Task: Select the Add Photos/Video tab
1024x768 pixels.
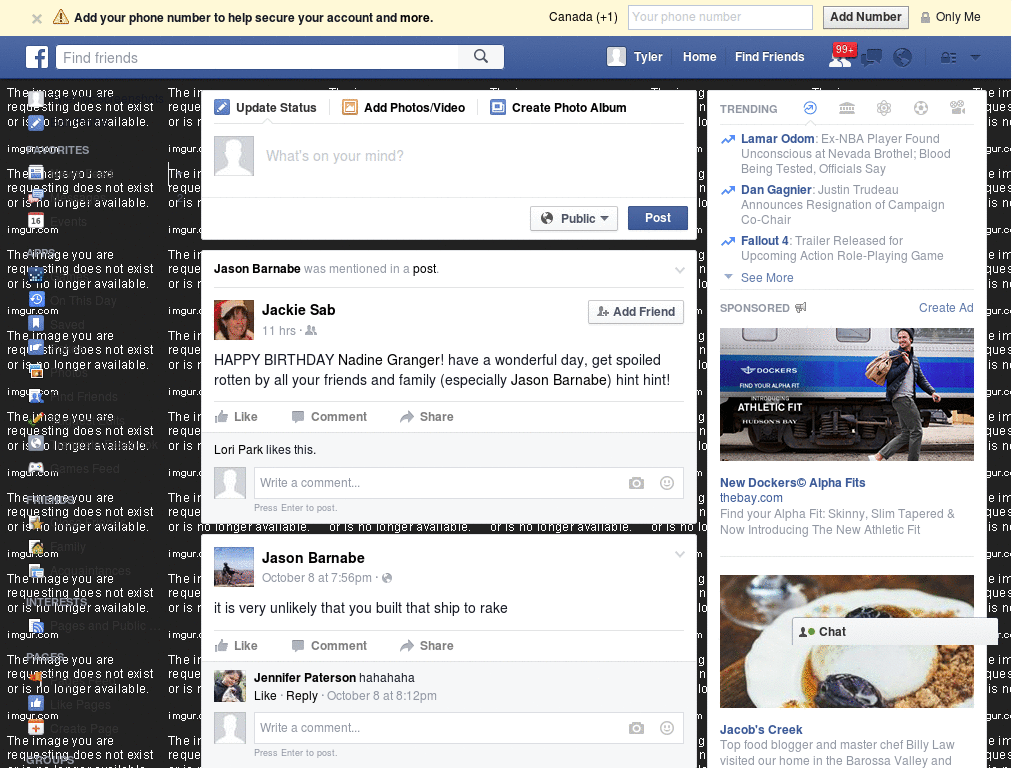Action: point(404,108)
